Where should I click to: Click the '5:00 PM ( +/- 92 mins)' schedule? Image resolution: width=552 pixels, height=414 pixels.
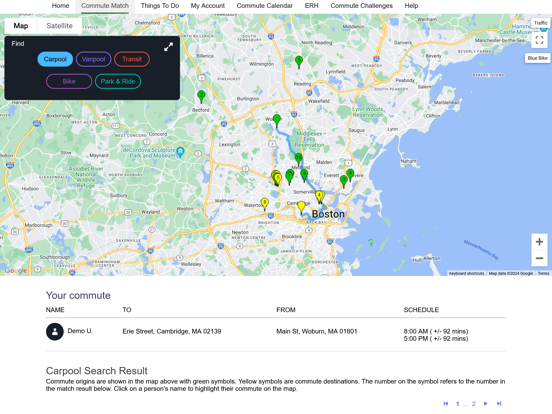coord(436,339)
